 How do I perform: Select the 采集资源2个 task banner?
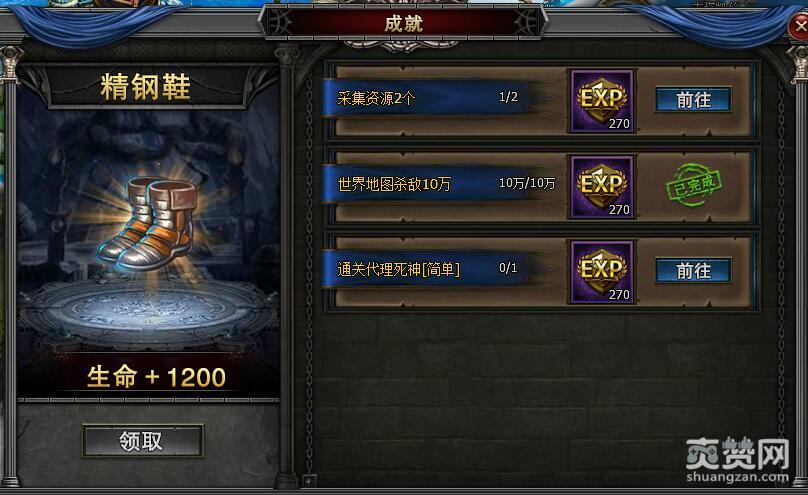[428, 97]
